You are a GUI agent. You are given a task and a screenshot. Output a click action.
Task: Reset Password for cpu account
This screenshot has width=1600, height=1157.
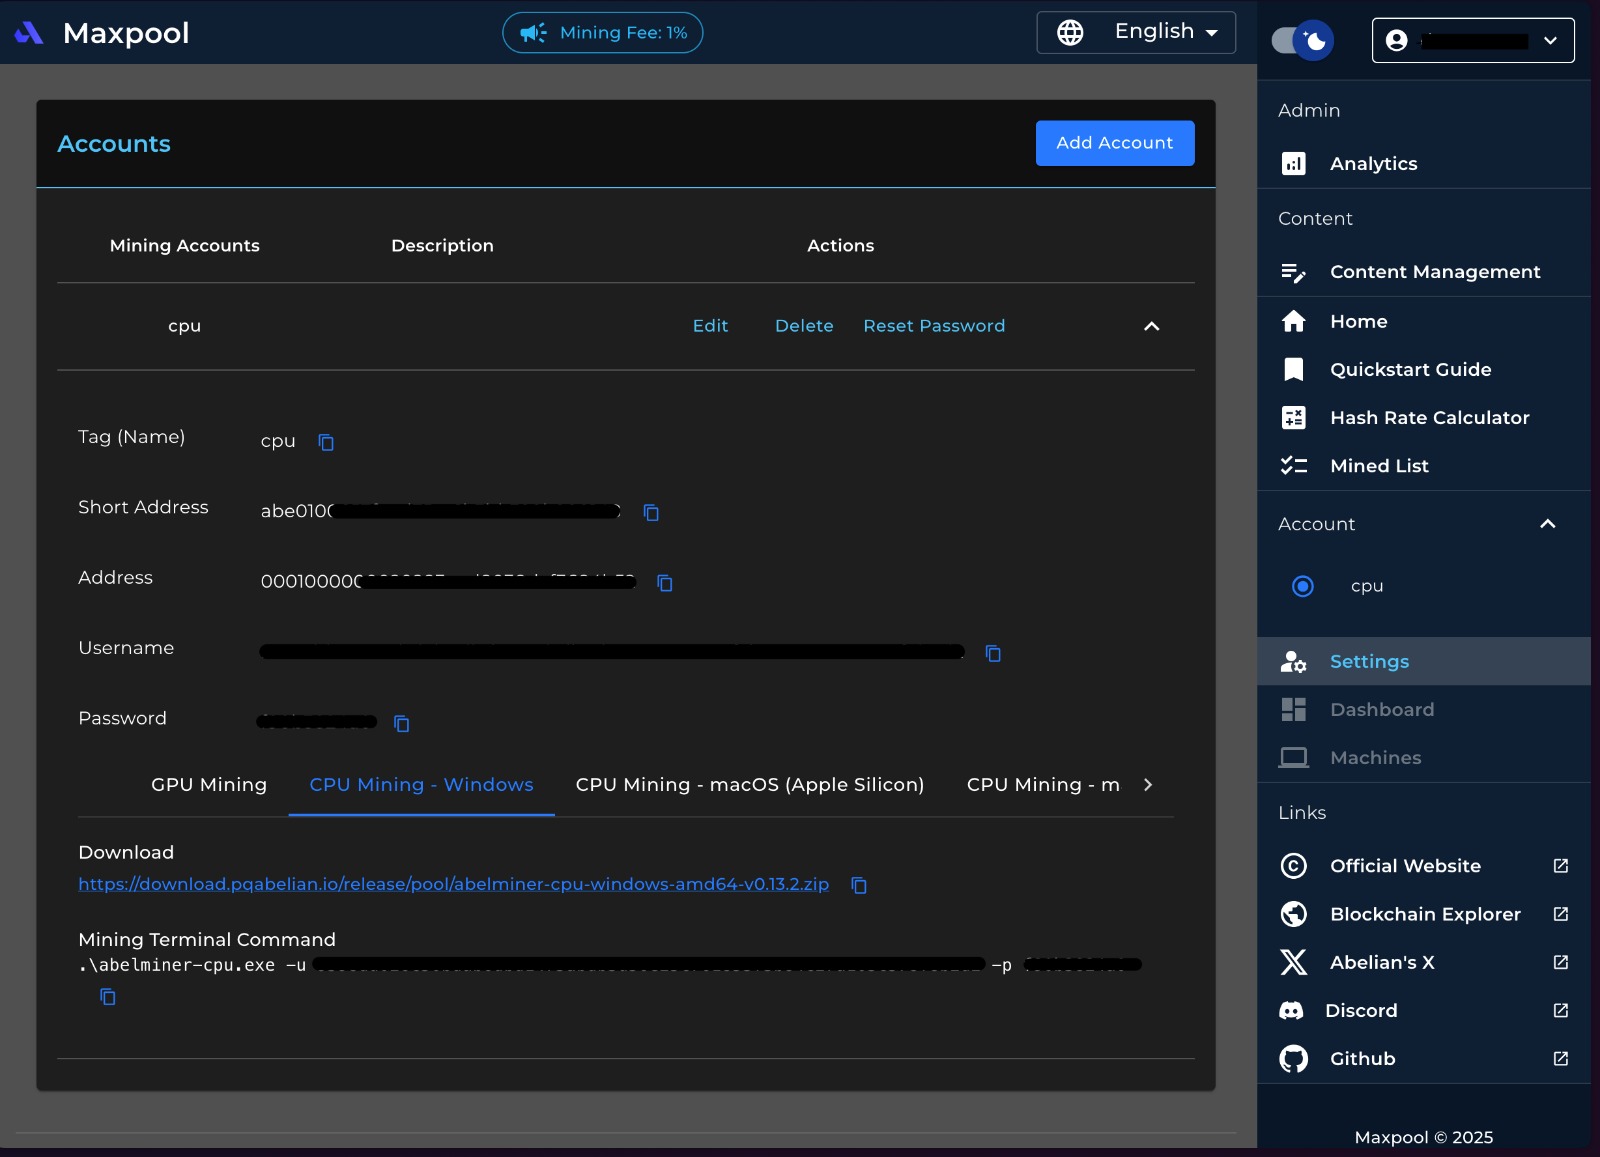pos(934,326)
